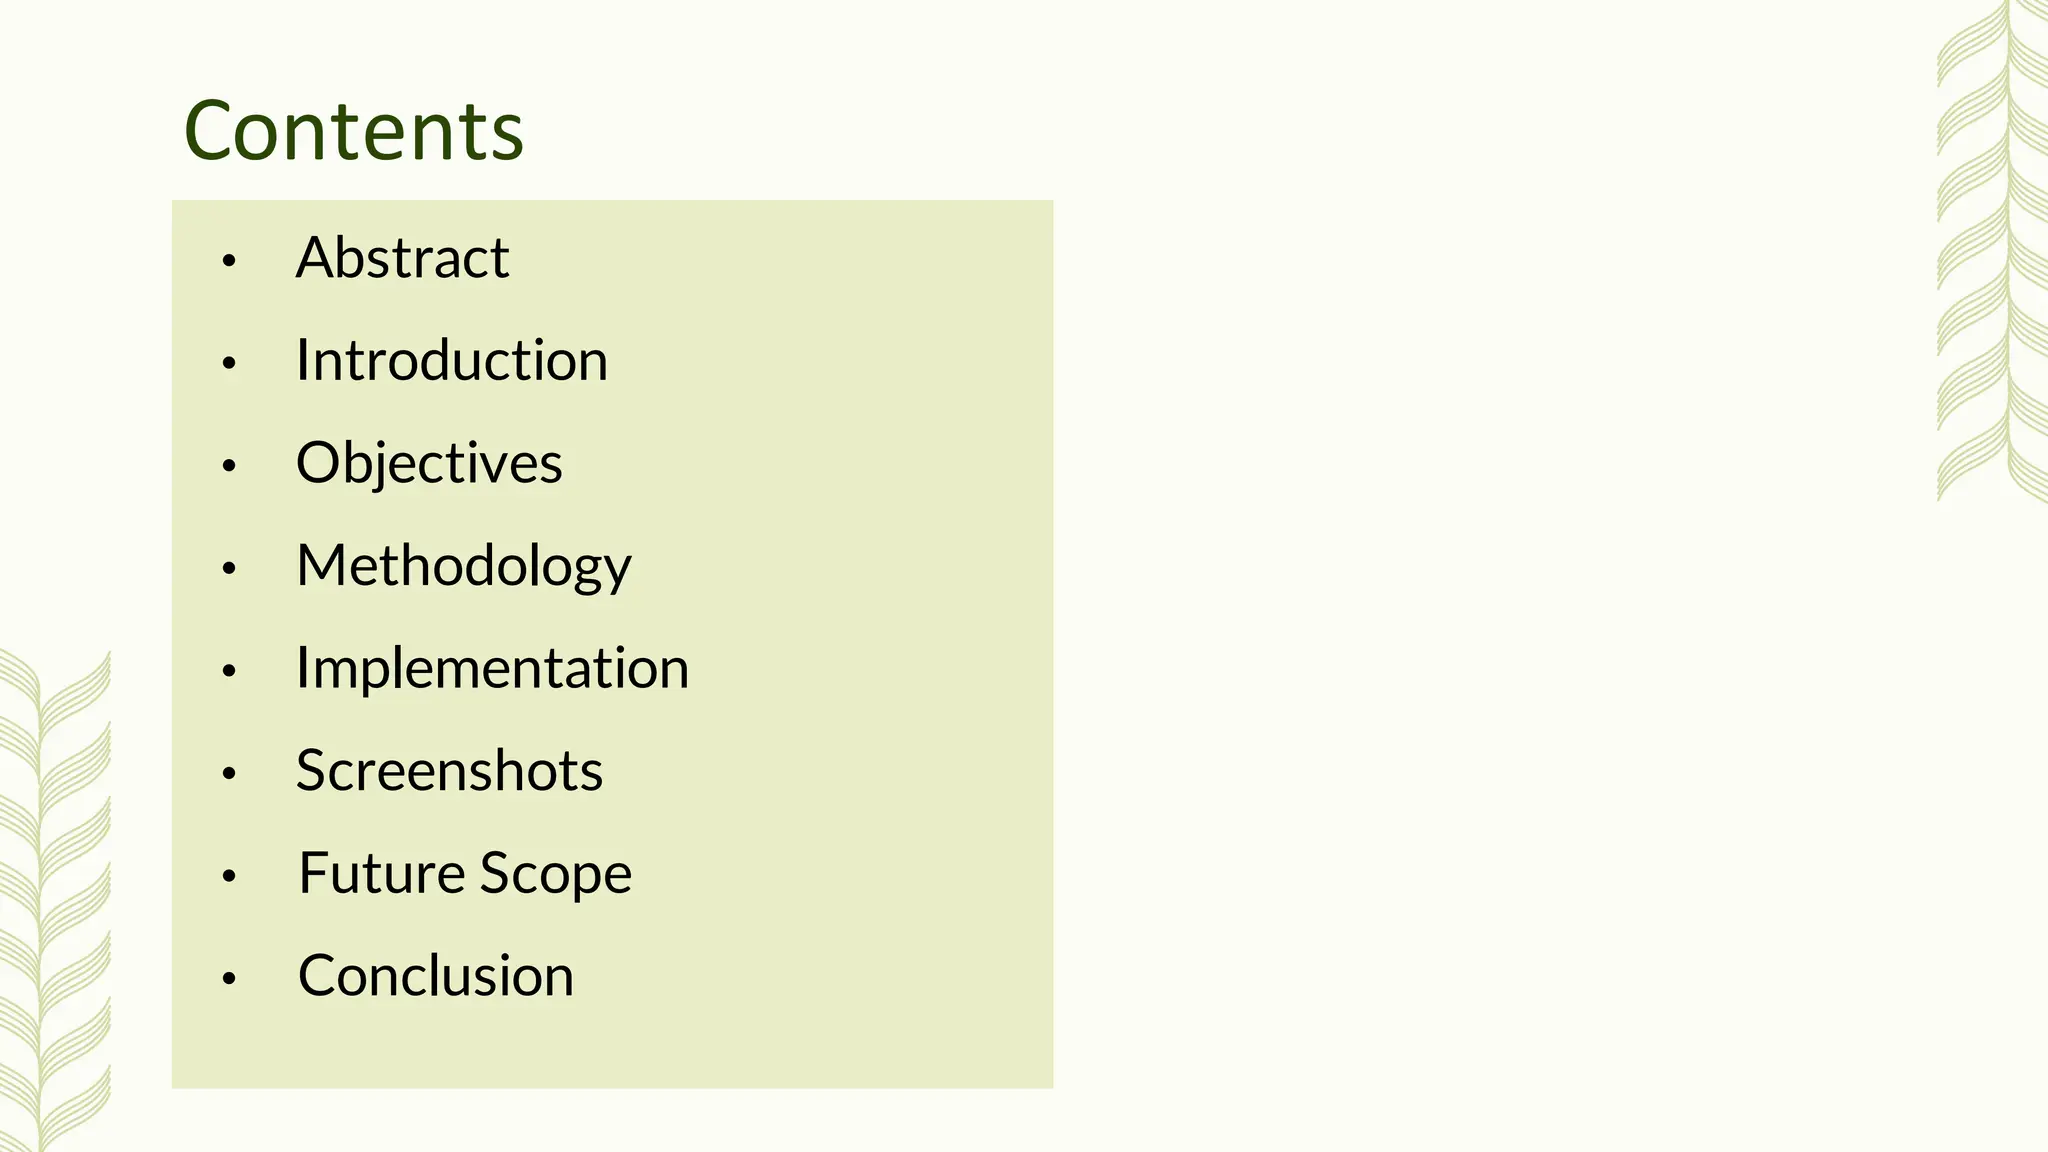
Task: Click the bullet beside Methodology
Action: point(229,568)
